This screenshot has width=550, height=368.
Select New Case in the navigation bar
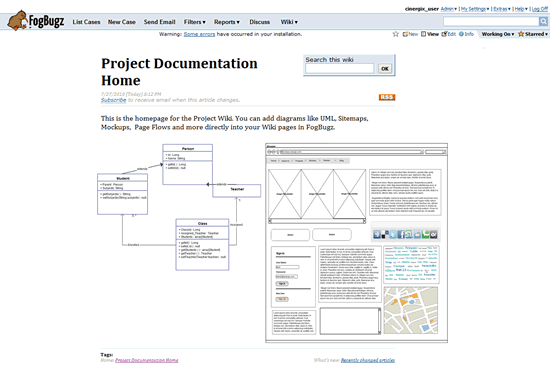[122, 22]
